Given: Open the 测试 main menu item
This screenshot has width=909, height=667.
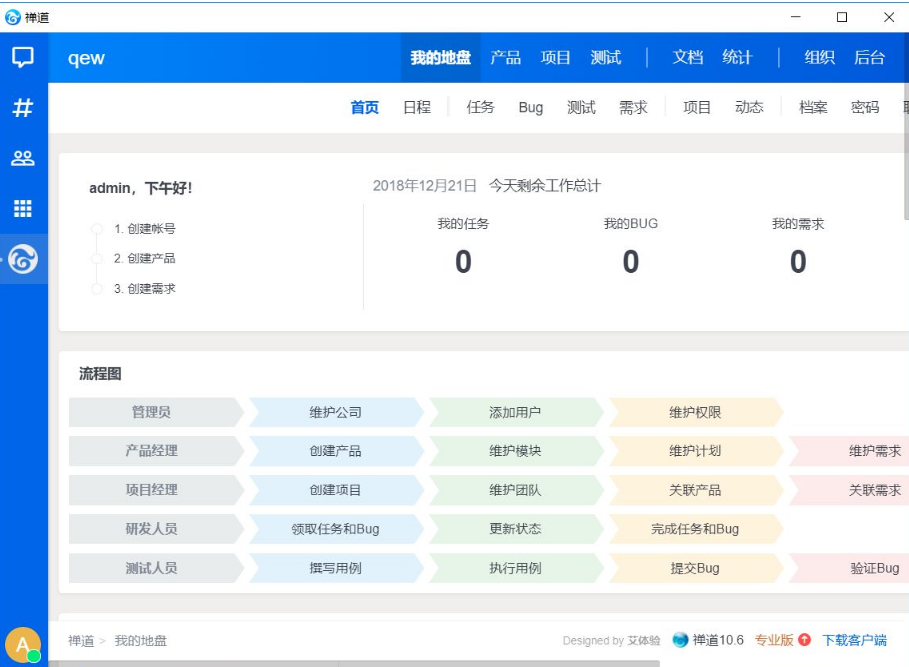Looking at the screenshot, I should coord(606,57).
